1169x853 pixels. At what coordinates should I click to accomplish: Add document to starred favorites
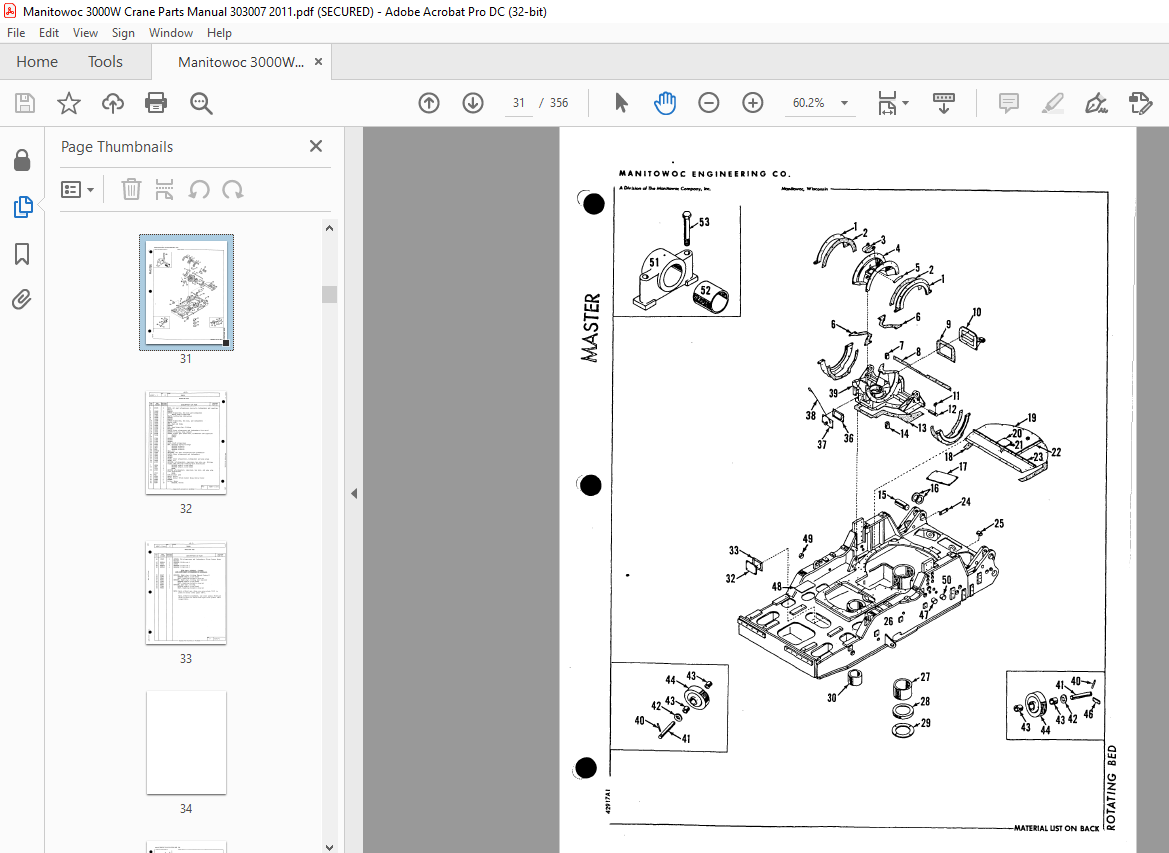69,103
